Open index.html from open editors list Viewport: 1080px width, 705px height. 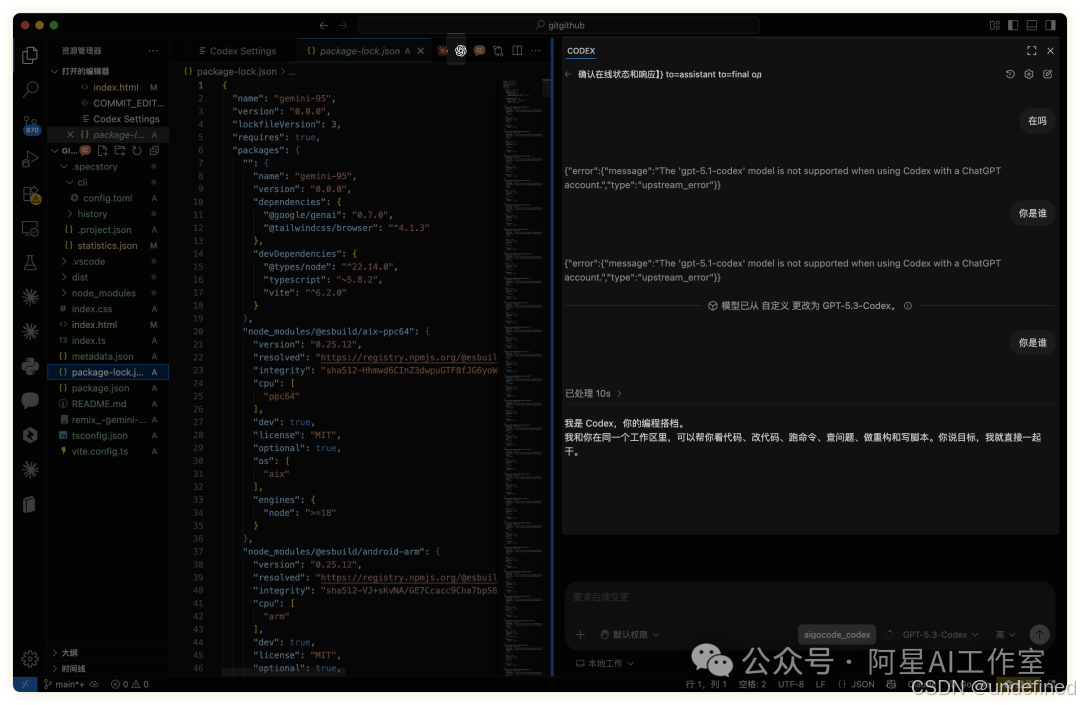pyautogui.click(x=116, y=87)
